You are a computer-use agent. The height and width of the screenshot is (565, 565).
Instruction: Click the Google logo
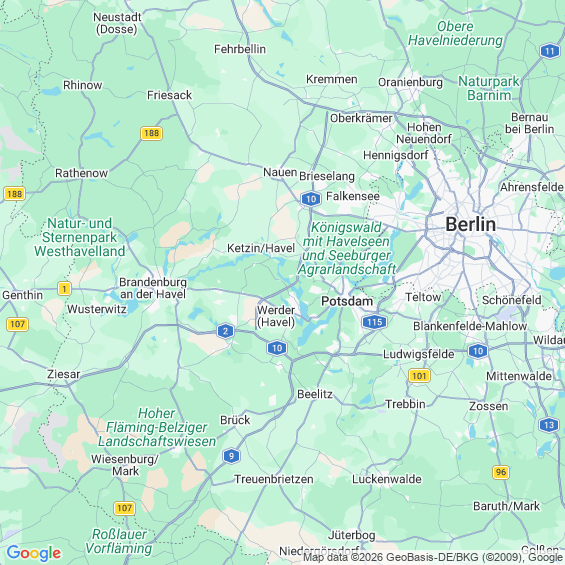(x=34, y=553)
